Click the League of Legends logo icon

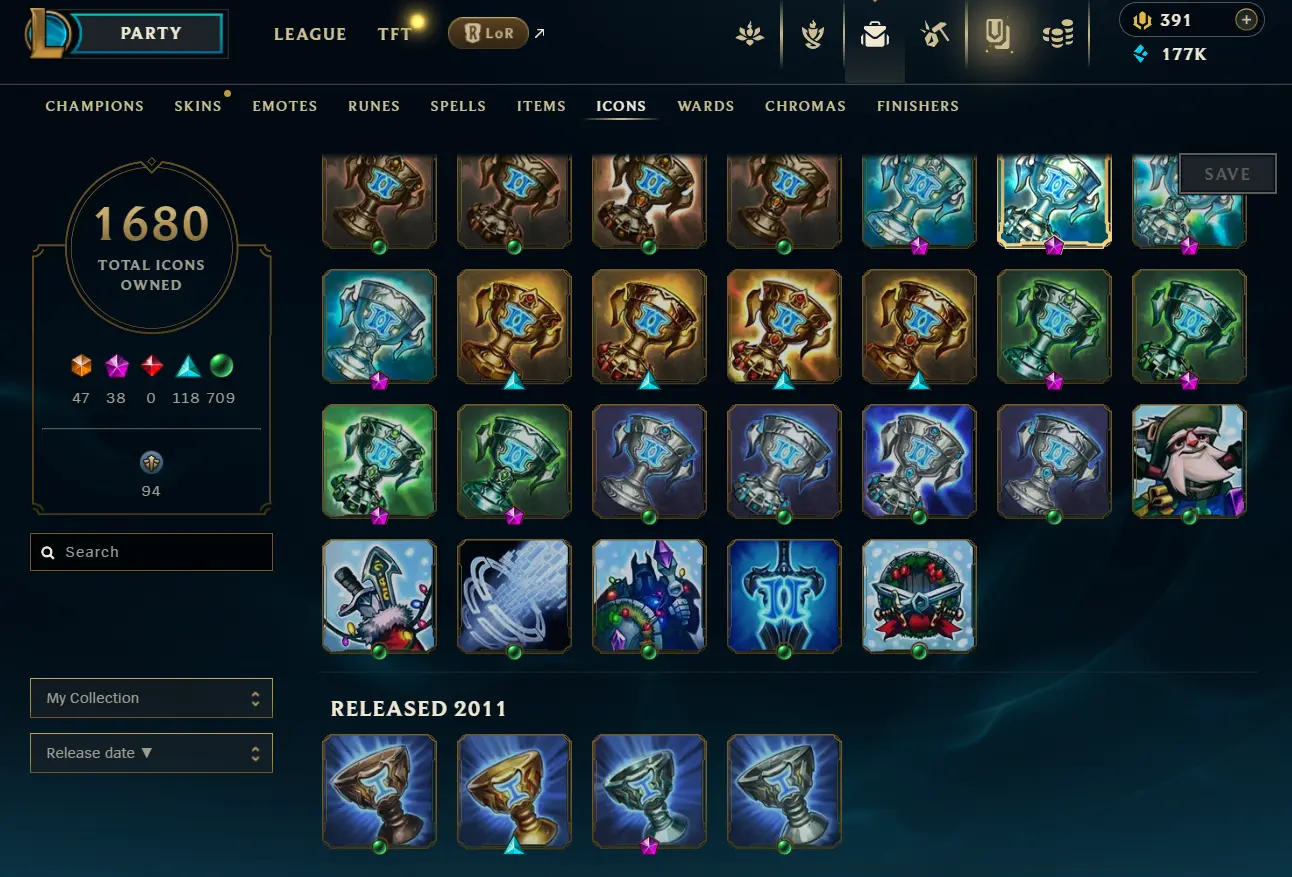(x=46, y=34)
